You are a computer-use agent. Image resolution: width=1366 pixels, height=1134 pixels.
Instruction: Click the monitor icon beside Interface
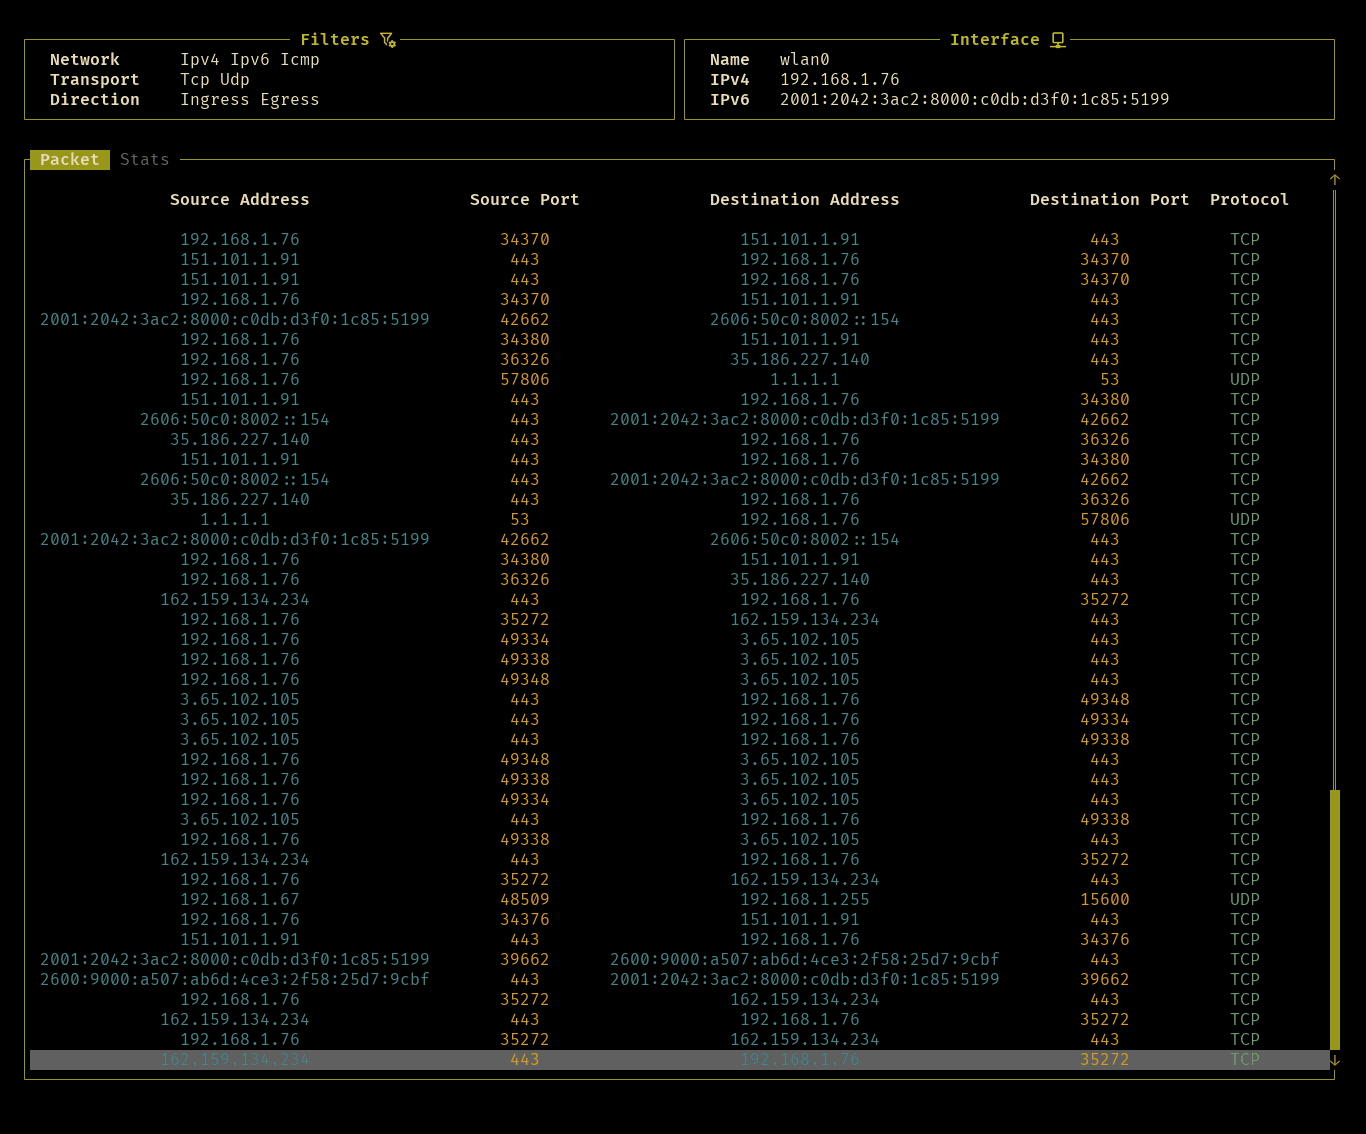pos(1058,40)
